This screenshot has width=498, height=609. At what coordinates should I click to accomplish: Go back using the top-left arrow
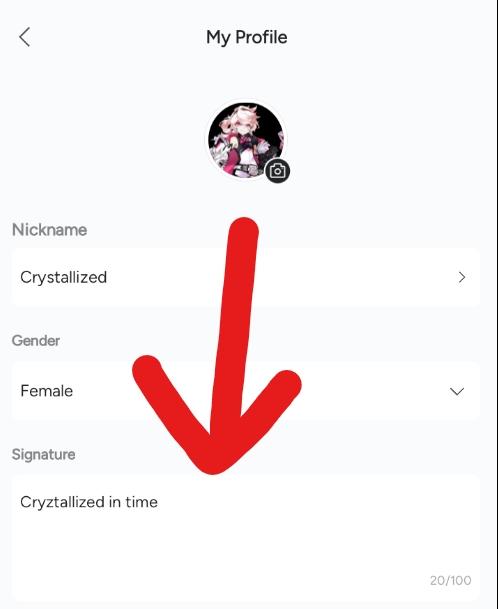pos(24,37)
